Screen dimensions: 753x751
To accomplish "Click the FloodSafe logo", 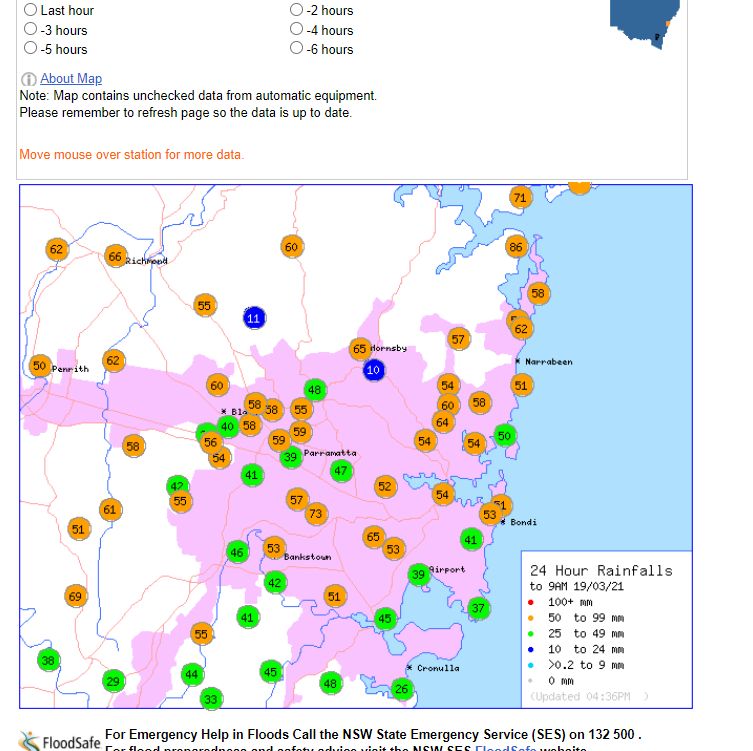I will 60,741.
